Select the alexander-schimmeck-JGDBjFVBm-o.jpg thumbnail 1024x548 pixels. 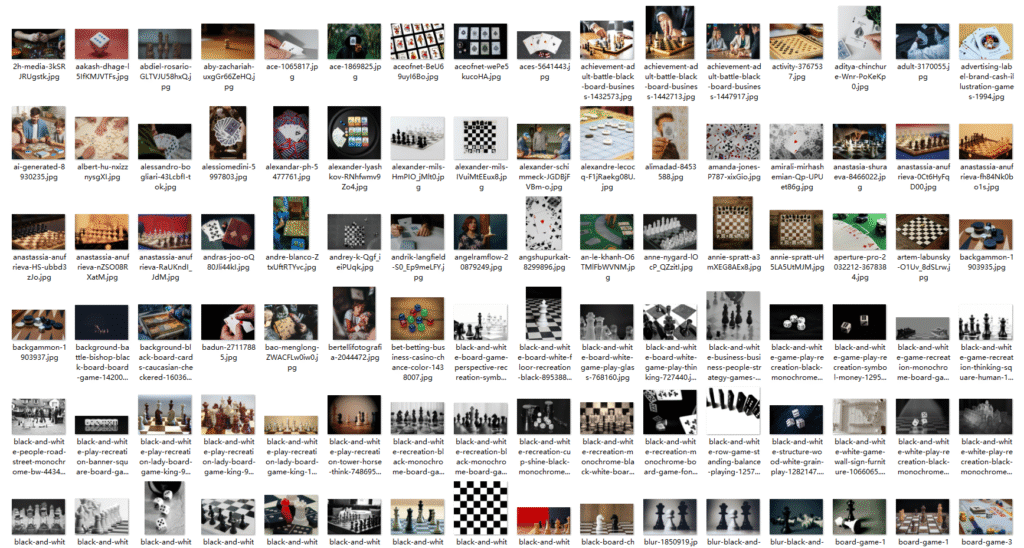click(544, 142)
